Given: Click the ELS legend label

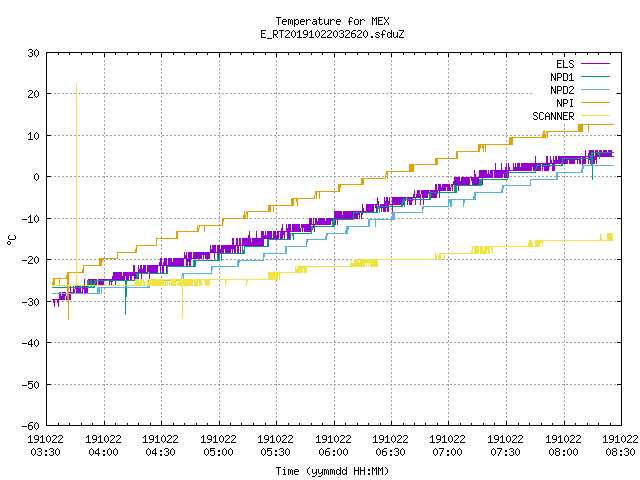Looking at the screenshot, I should pos(565,64).
